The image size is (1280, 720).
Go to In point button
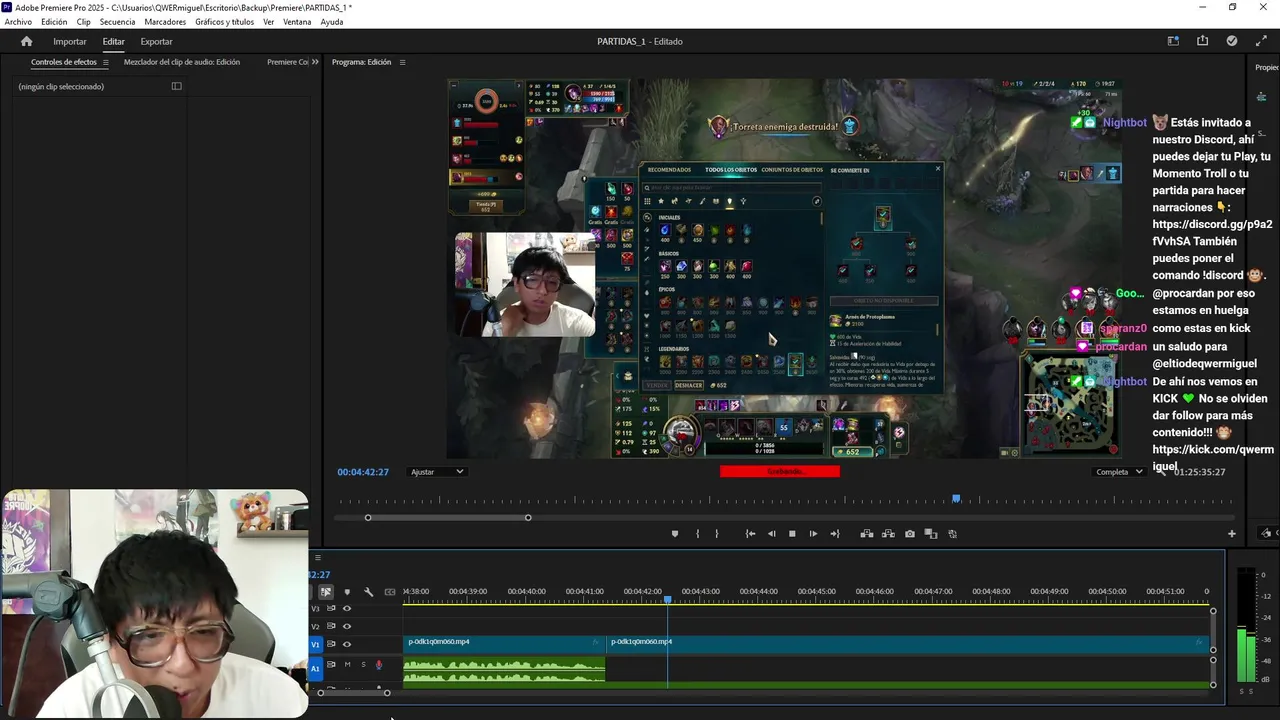point(750,534)
